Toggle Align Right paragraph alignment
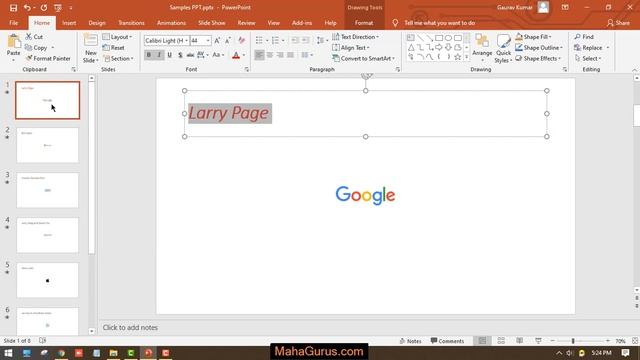The width and height of the screenshot is (640, 360). click(x=280, y=55)
